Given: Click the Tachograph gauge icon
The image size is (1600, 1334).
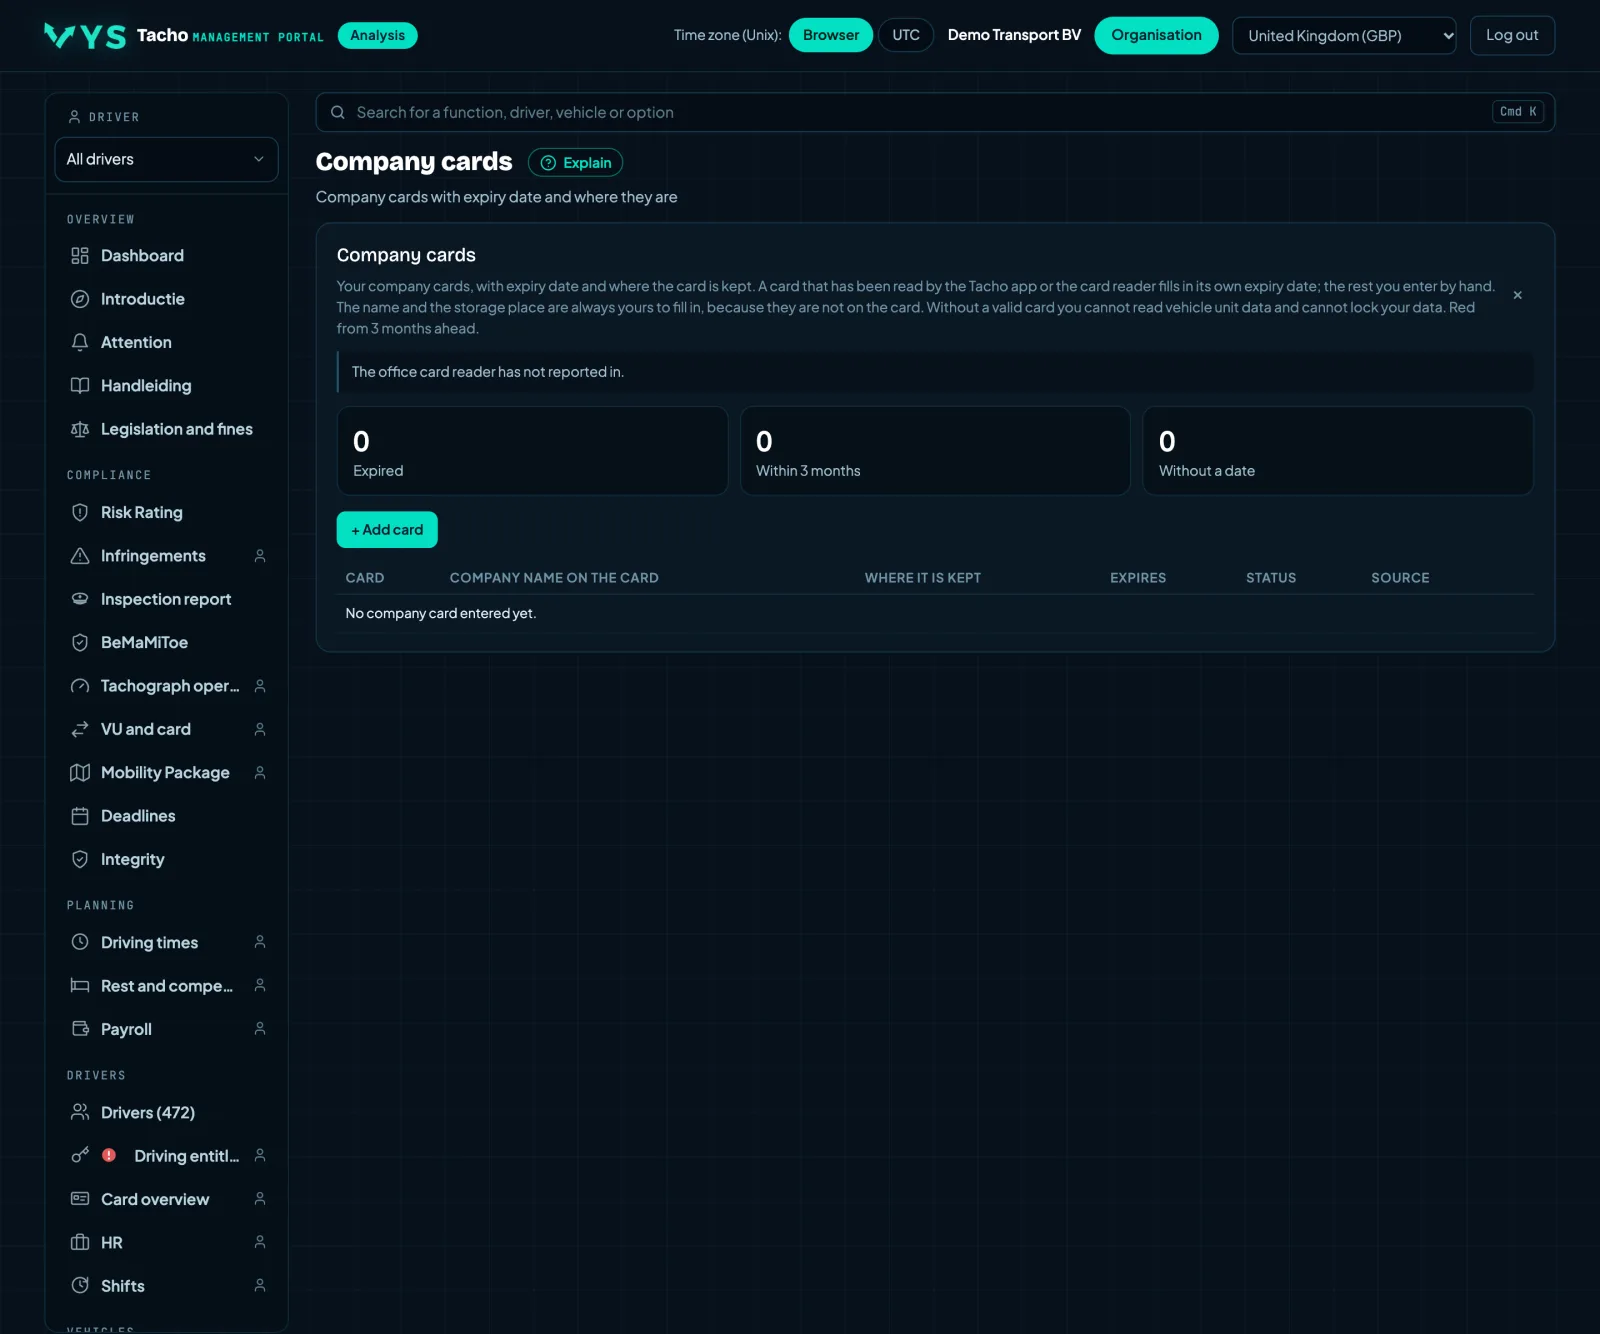Looking at the screenshot, I should coord(80,686).
